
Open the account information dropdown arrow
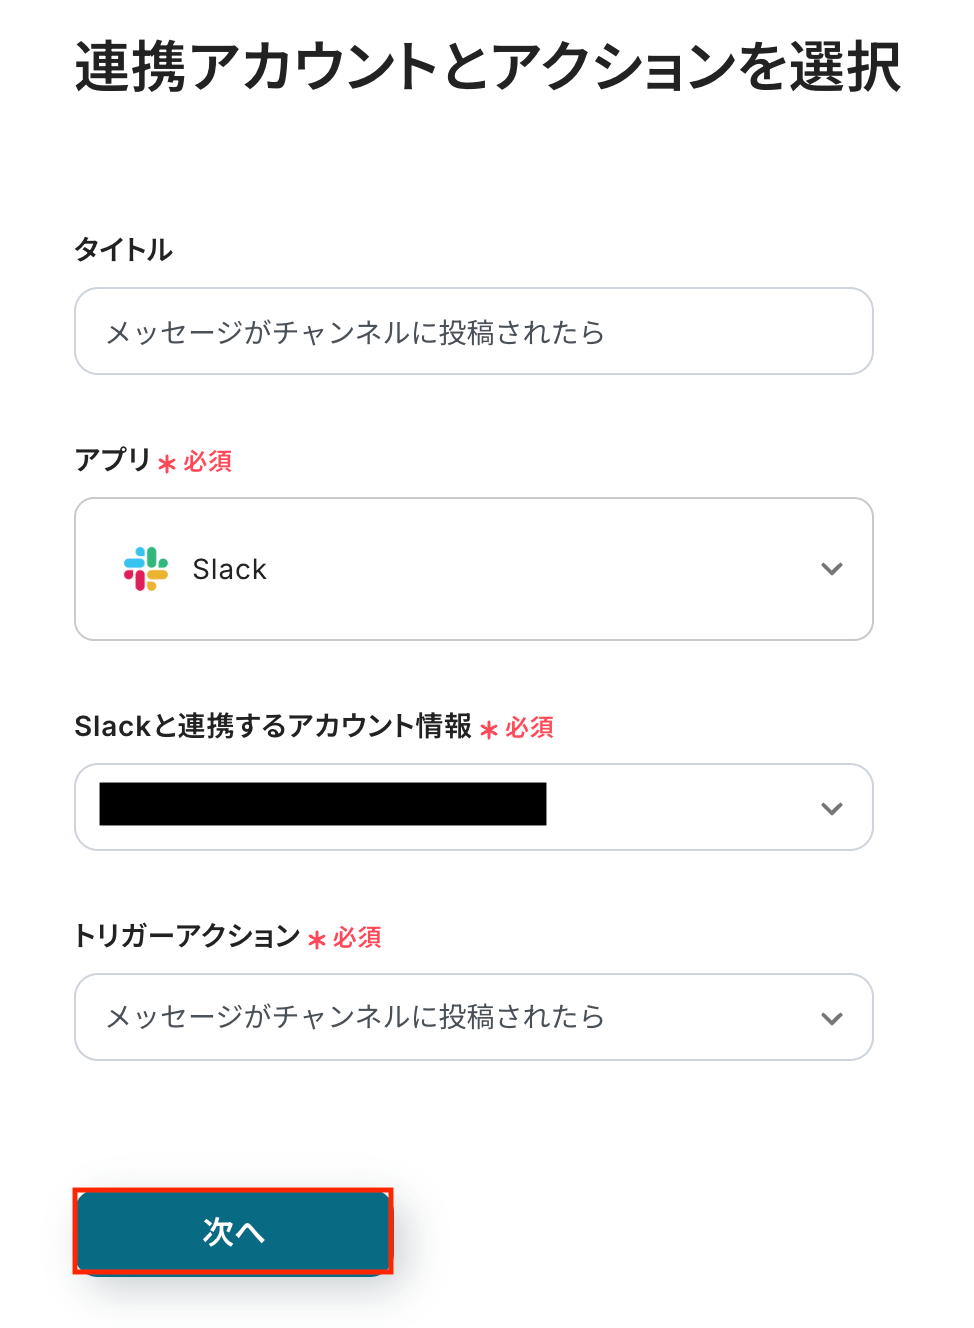pyautogui.click(x=831, y=808)
